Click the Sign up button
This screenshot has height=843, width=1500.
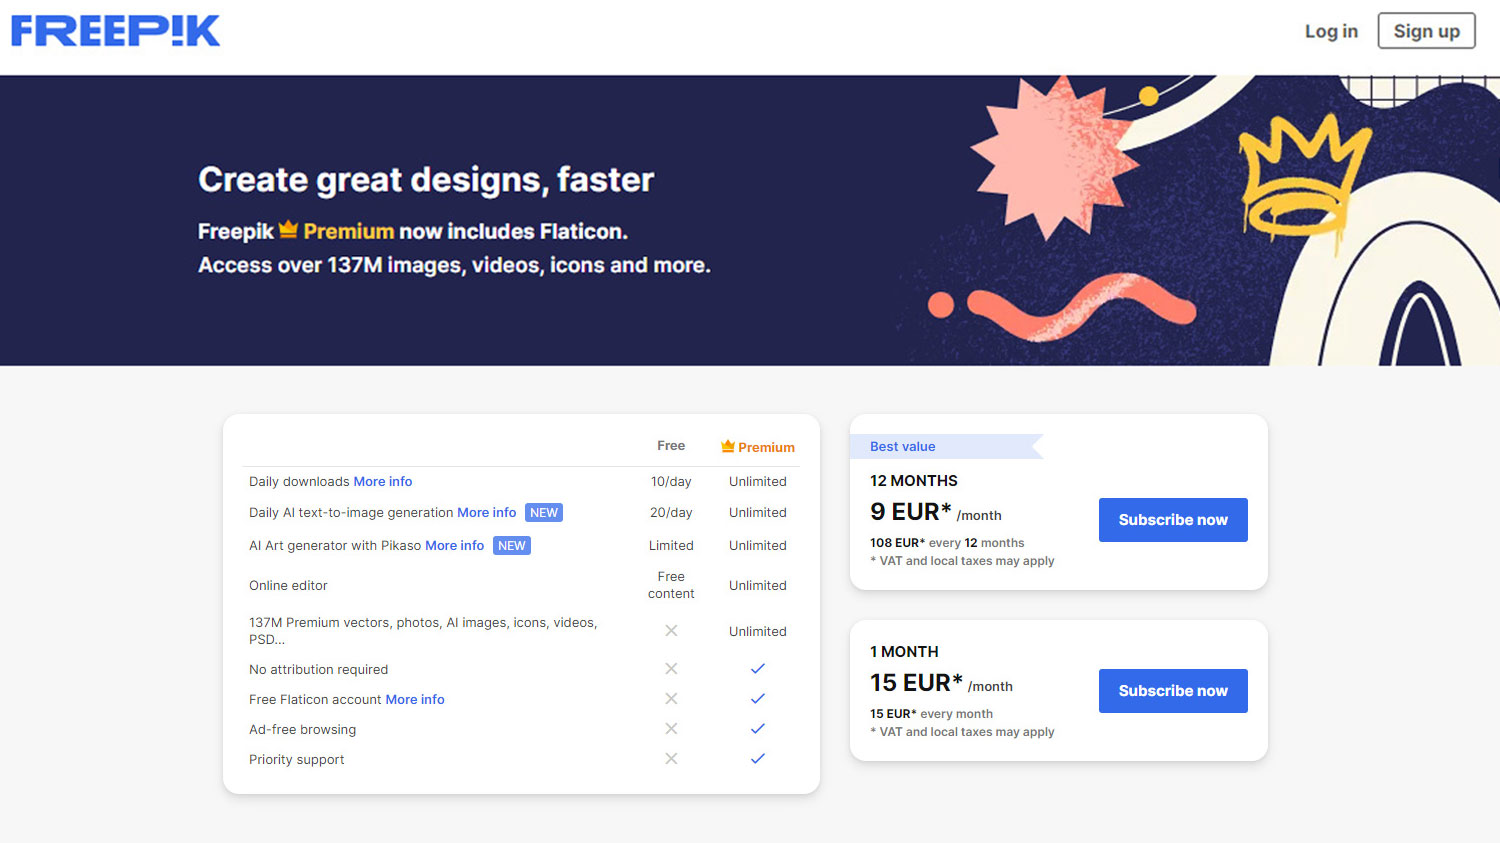point(1426,31)
